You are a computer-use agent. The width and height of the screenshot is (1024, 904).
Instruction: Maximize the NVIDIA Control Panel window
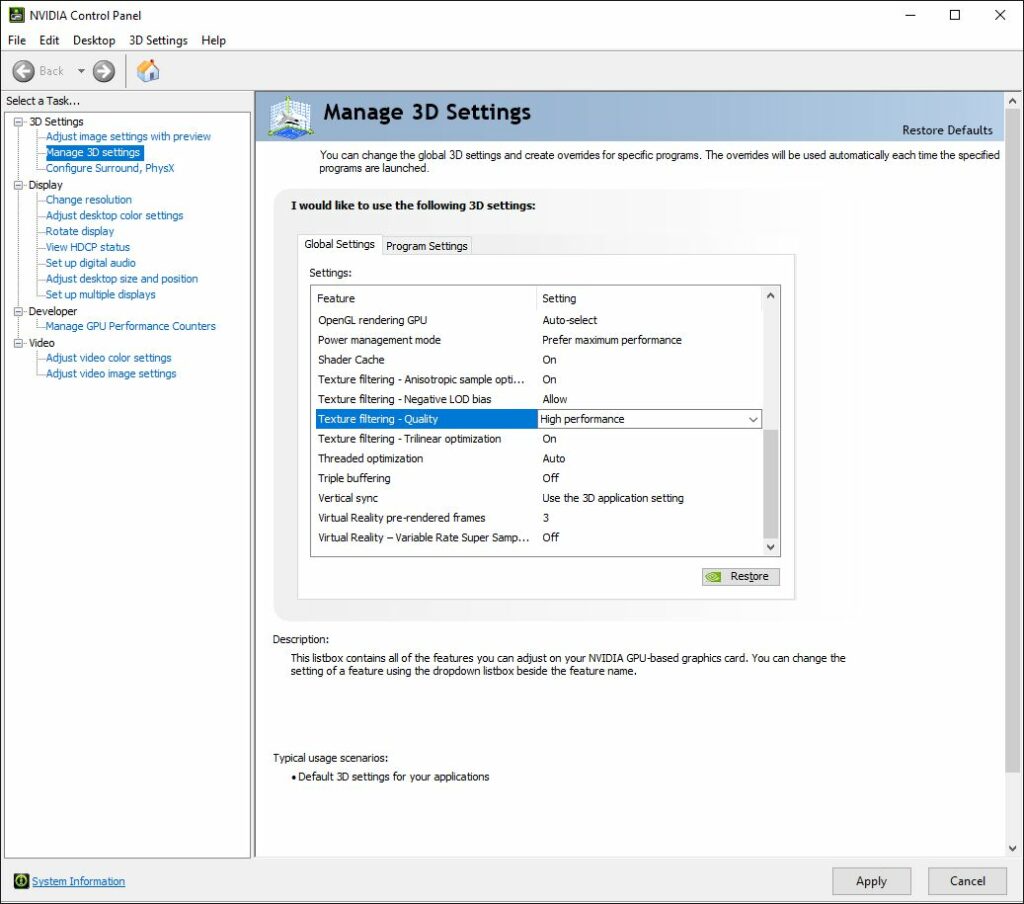pos(955,15)
